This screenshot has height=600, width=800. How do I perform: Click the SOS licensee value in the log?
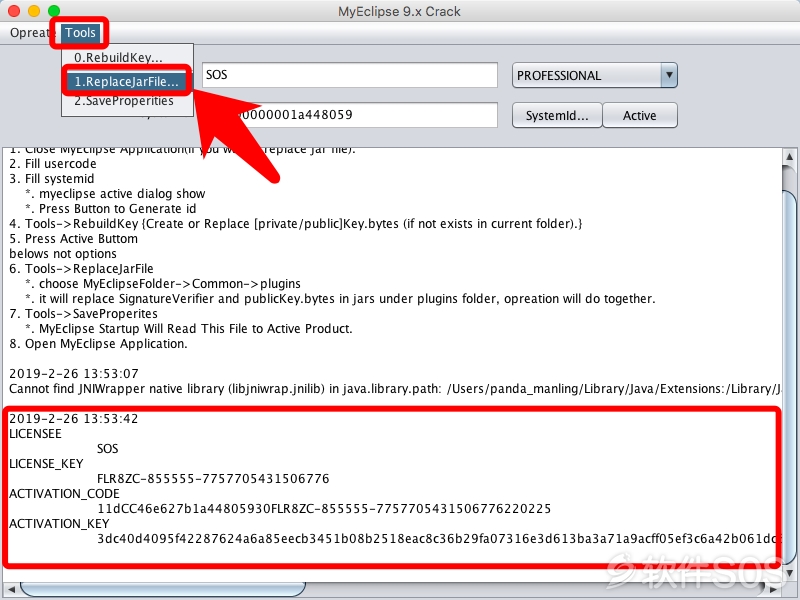[108, 448]
